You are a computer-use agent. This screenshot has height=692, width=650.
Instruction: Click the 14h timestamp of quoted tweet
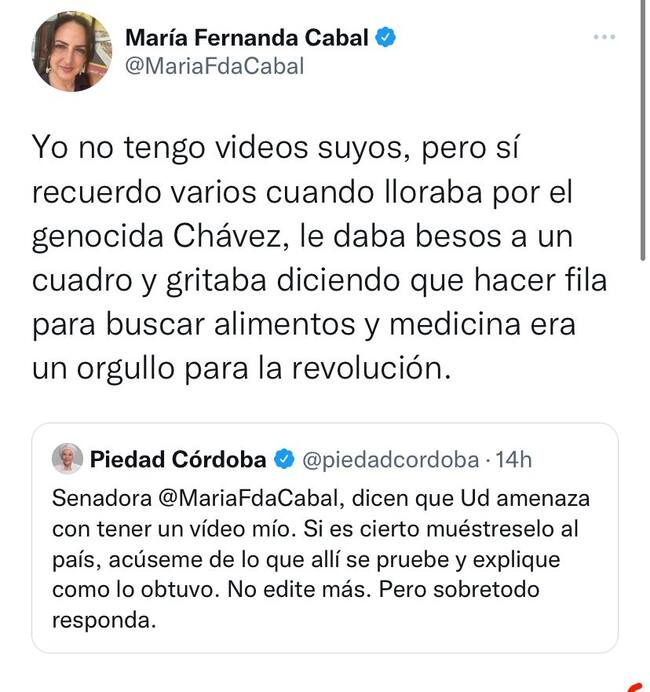tap(514, 460)
